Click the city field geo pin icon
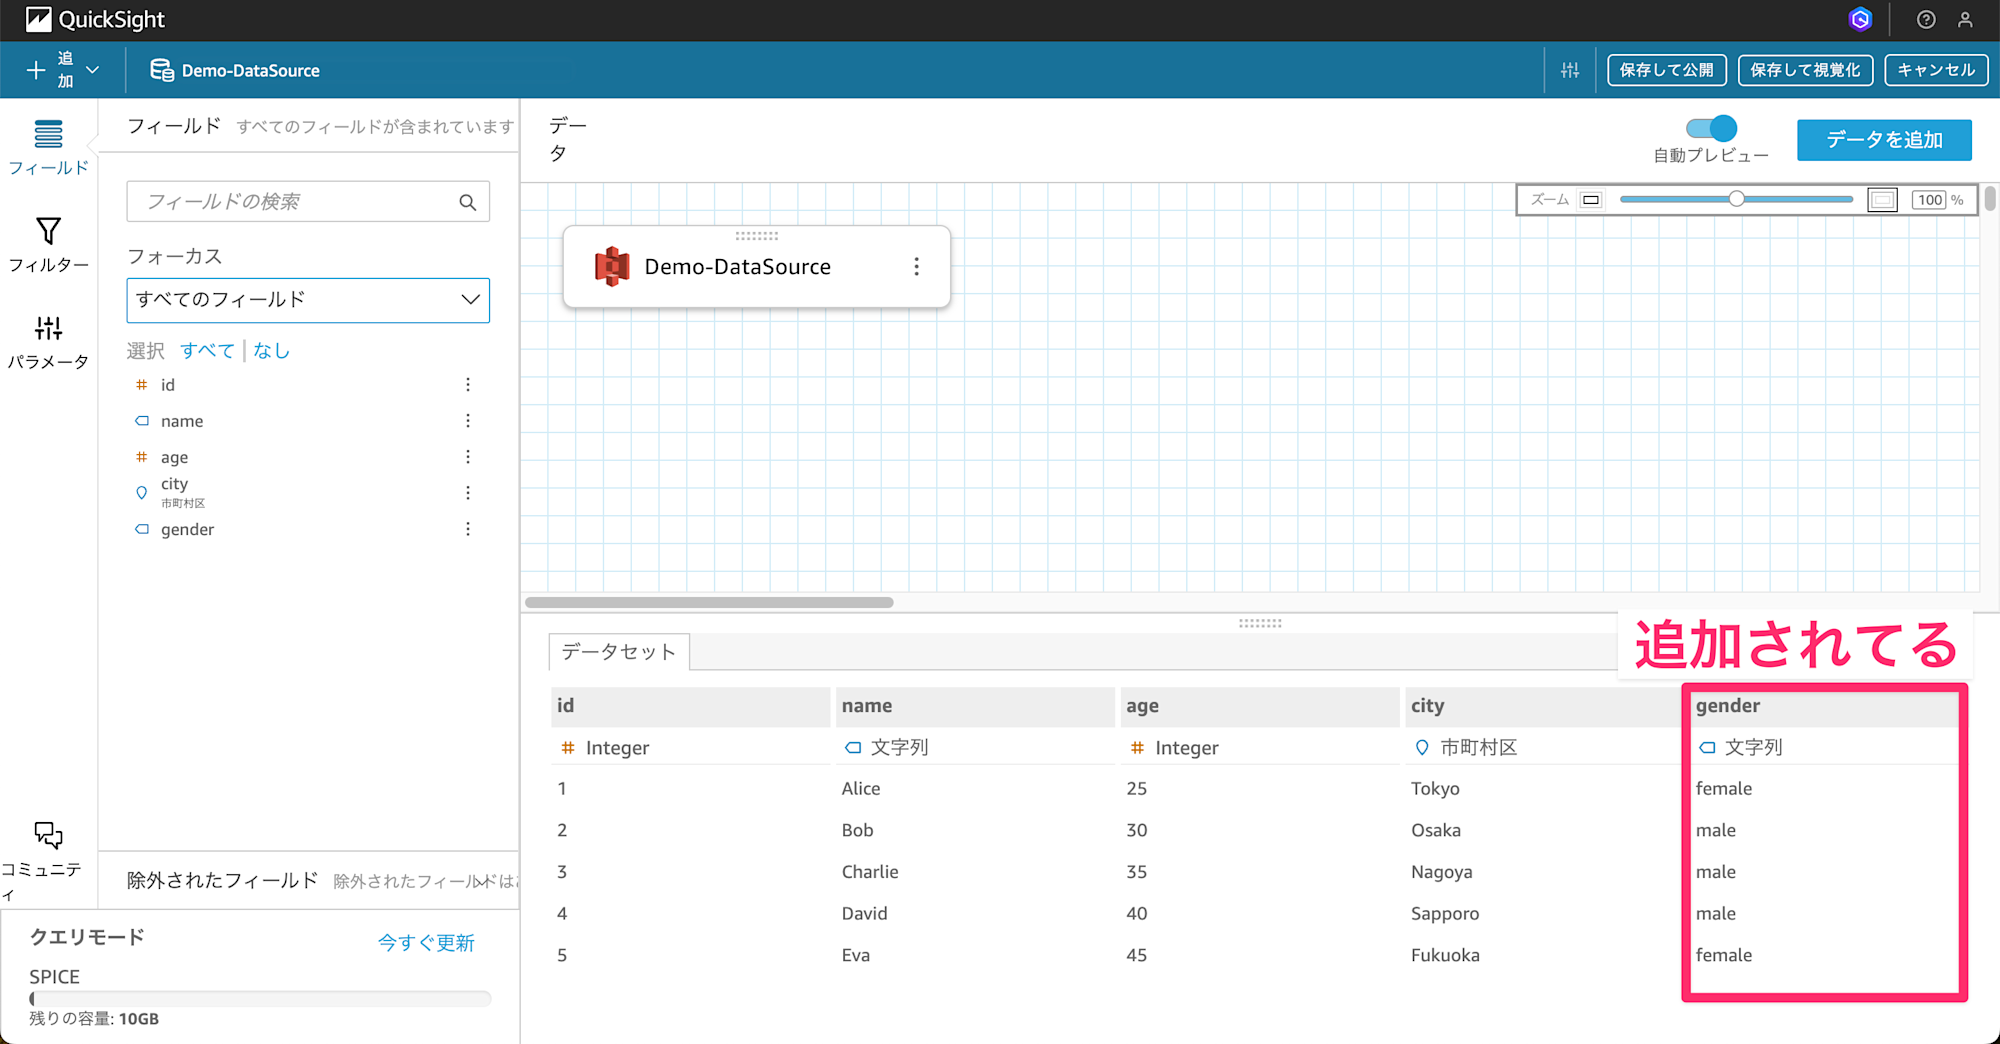The width and height of the screenshot is (2000, 1044). (141, 493)
